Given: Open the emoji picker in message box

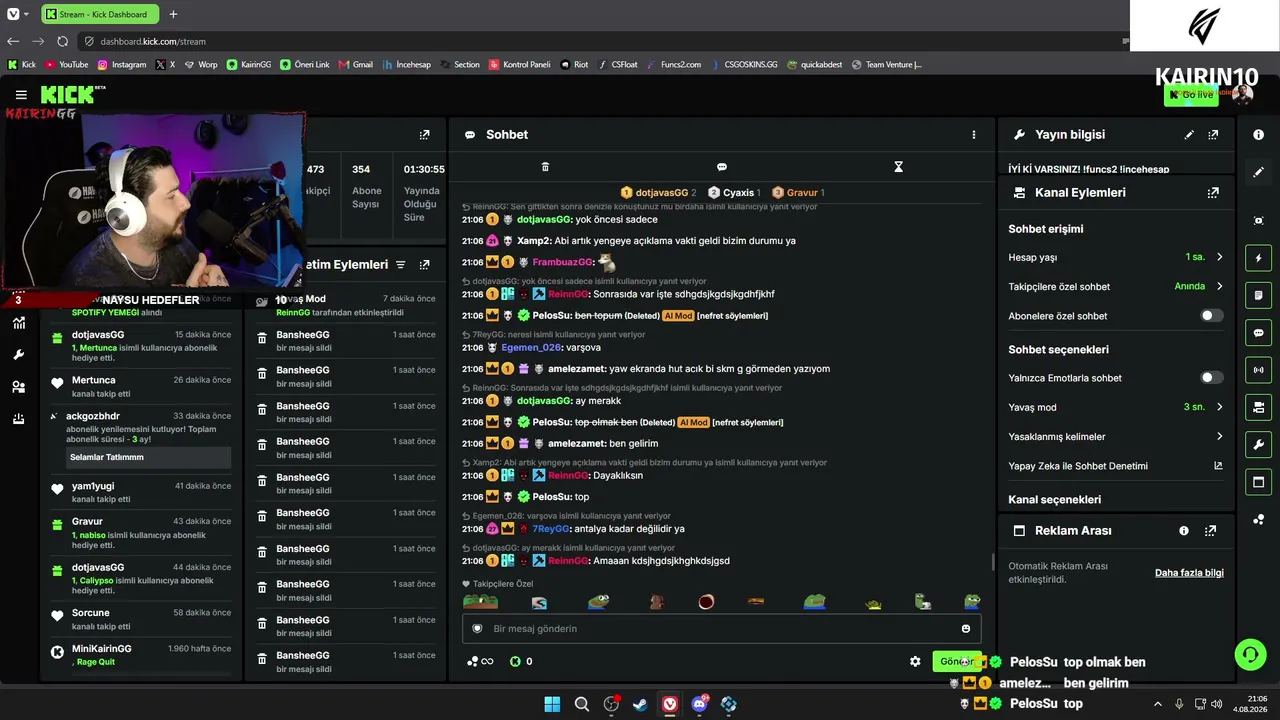Looking at the screenshot, I should [966, 629].
